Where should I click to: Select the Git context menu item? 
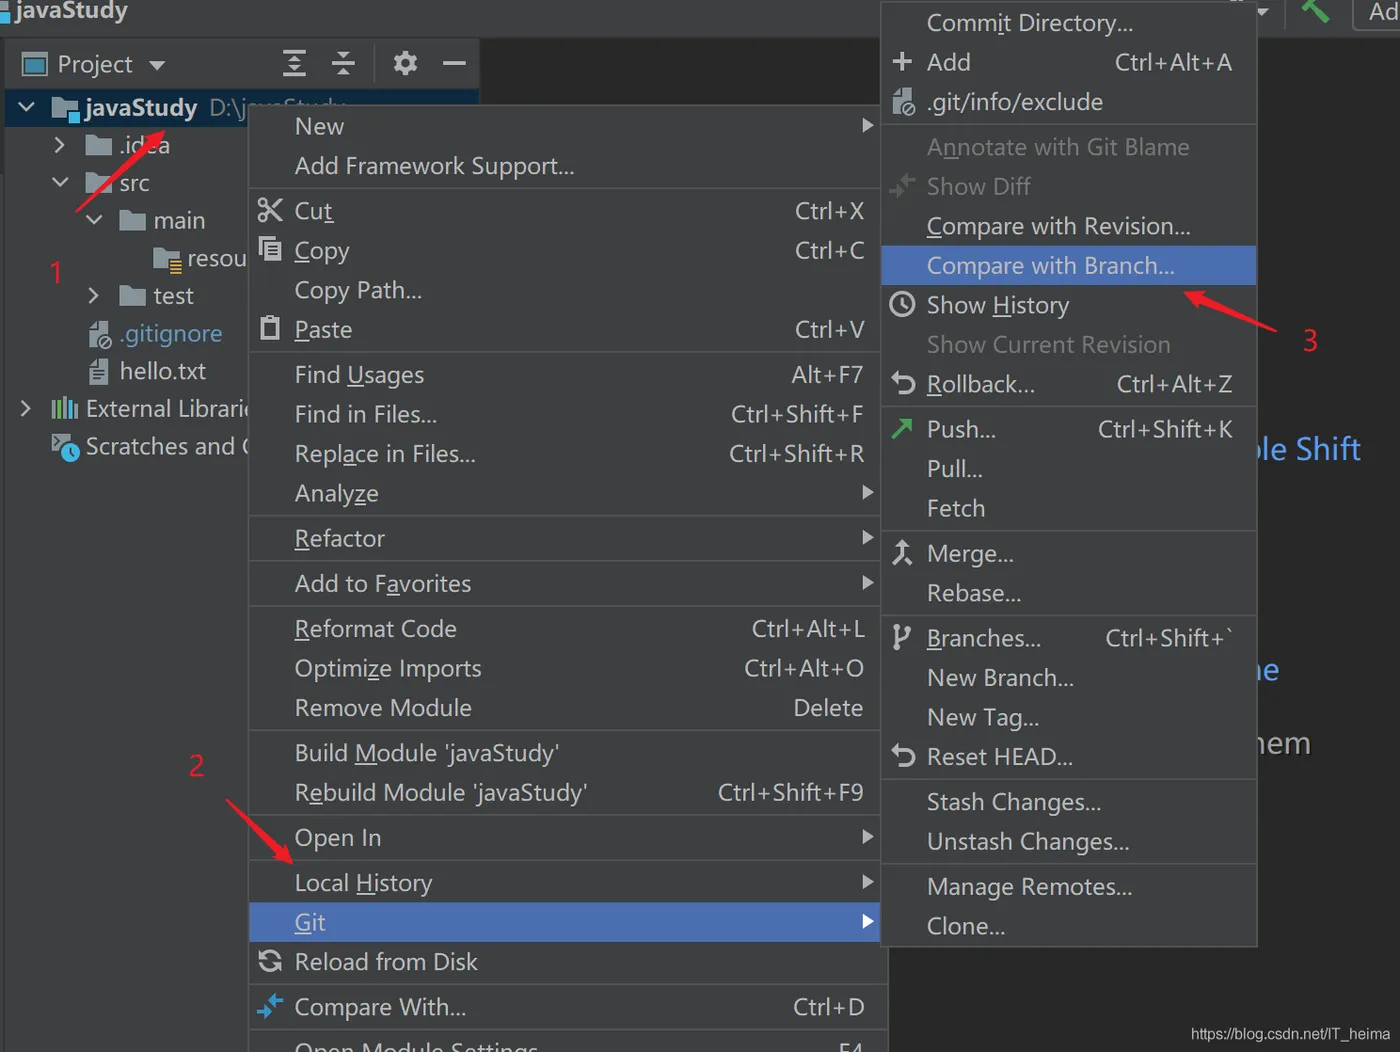[x=564, y=922]
